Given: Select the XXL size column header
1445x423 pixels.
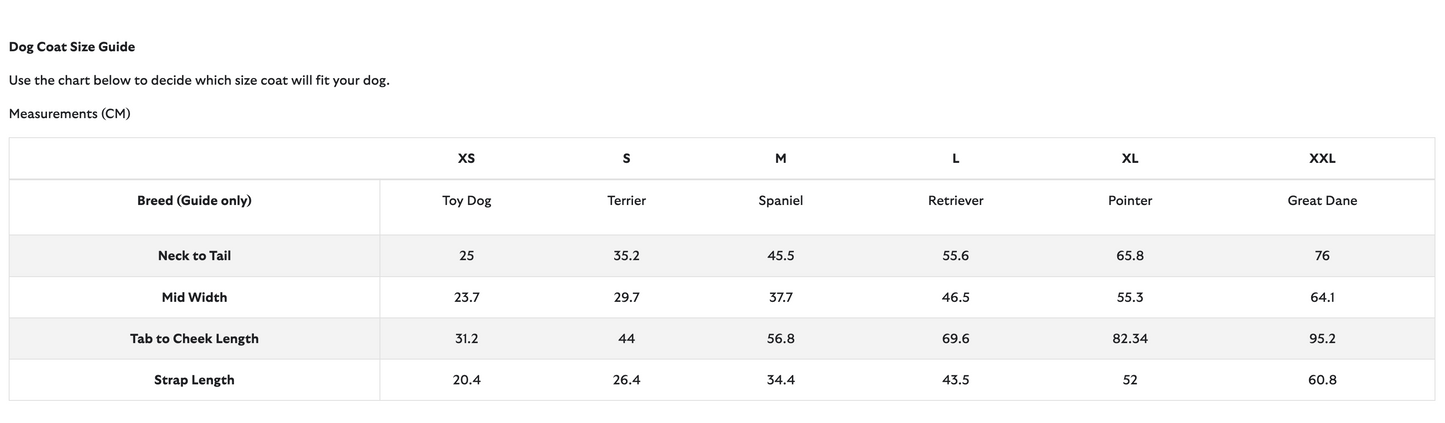Looking at the screenshot, I should (x=1322, y=159).
